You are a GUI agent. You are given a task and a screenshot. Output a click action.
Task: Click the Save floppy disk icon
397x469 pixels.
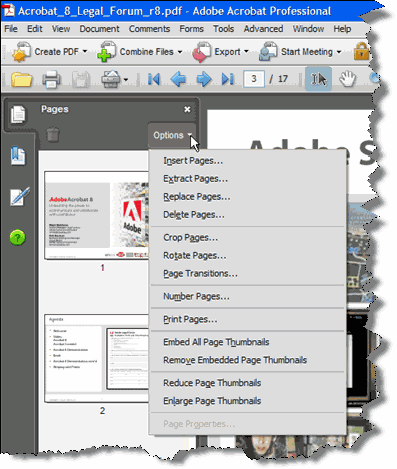[81, 80]
